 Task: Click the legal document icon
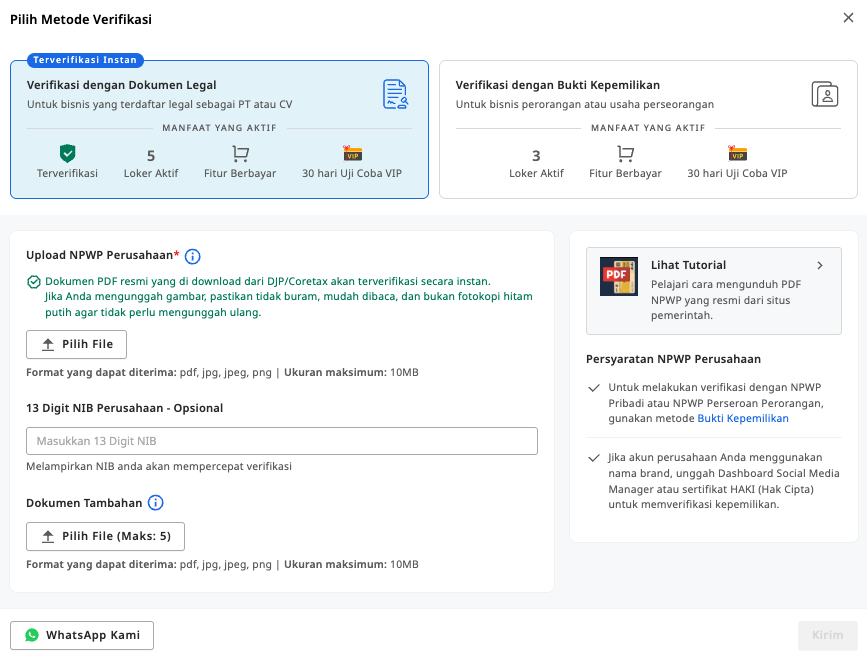coord(395,94)
